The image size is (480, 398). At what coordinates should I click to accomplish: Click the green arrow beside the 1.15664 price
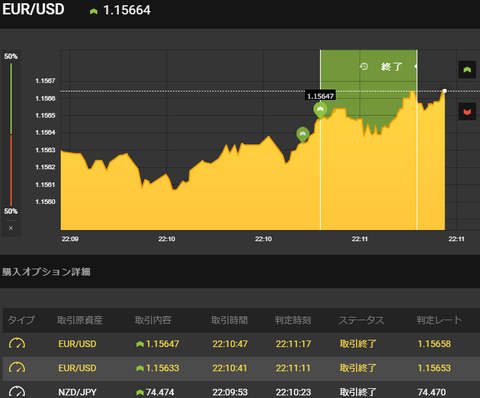[93, 11]
